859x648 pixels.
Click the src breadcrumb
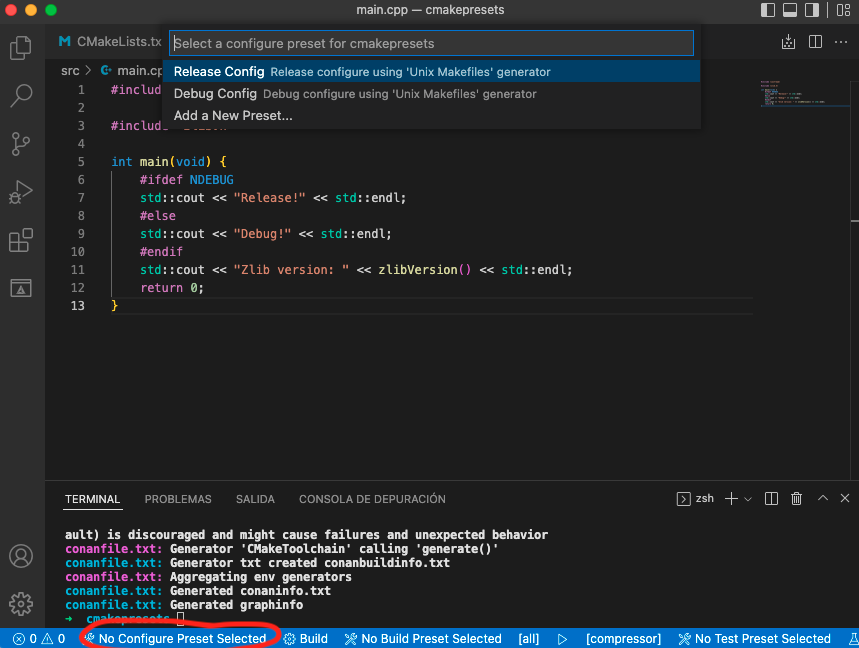[x=70, y=71]
